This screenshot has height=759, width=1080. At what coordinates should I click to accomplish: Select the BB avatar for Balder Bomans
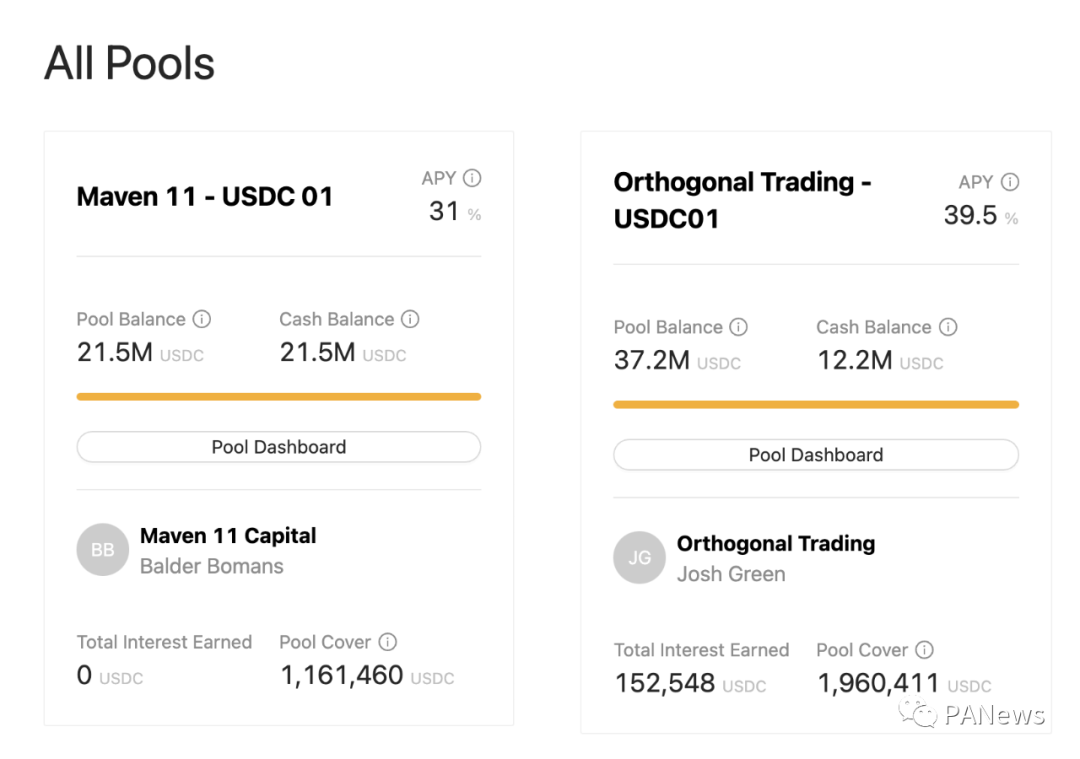point(102,549)
